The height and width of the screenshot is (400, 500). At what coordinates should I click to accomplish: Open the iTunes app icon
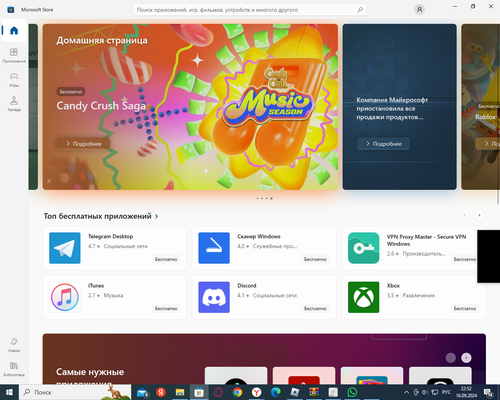point(65,297)
